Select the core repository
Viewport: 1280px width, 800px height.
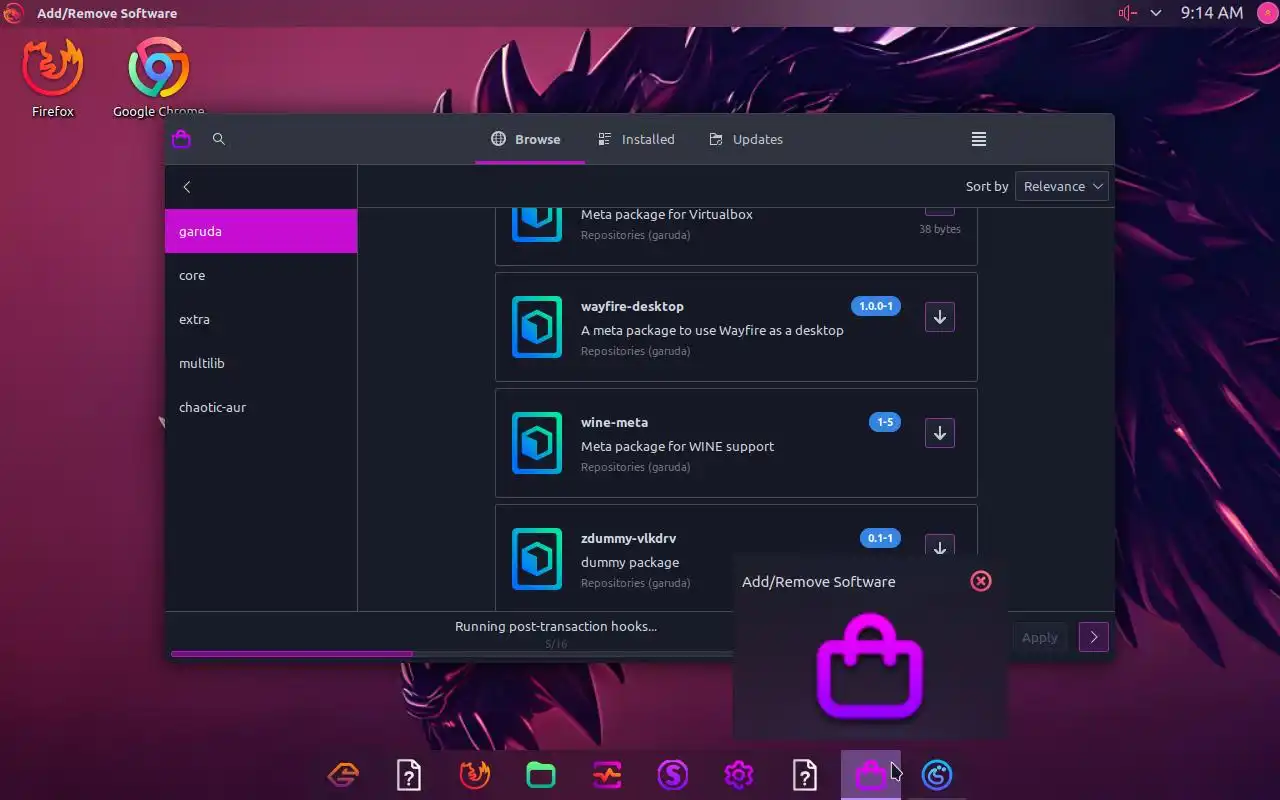[261, 275]
